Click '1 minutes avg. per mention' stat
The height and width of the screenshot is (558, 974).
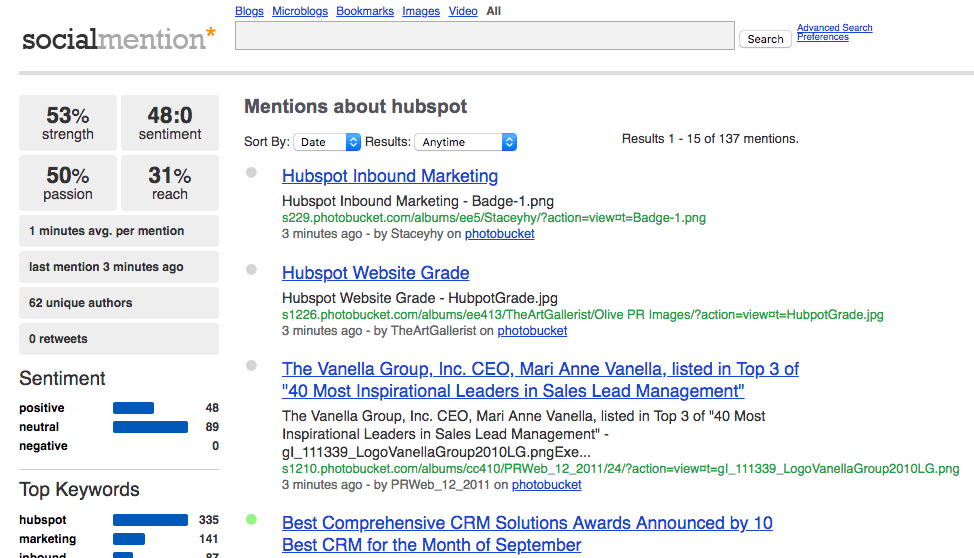coord(119,231)
